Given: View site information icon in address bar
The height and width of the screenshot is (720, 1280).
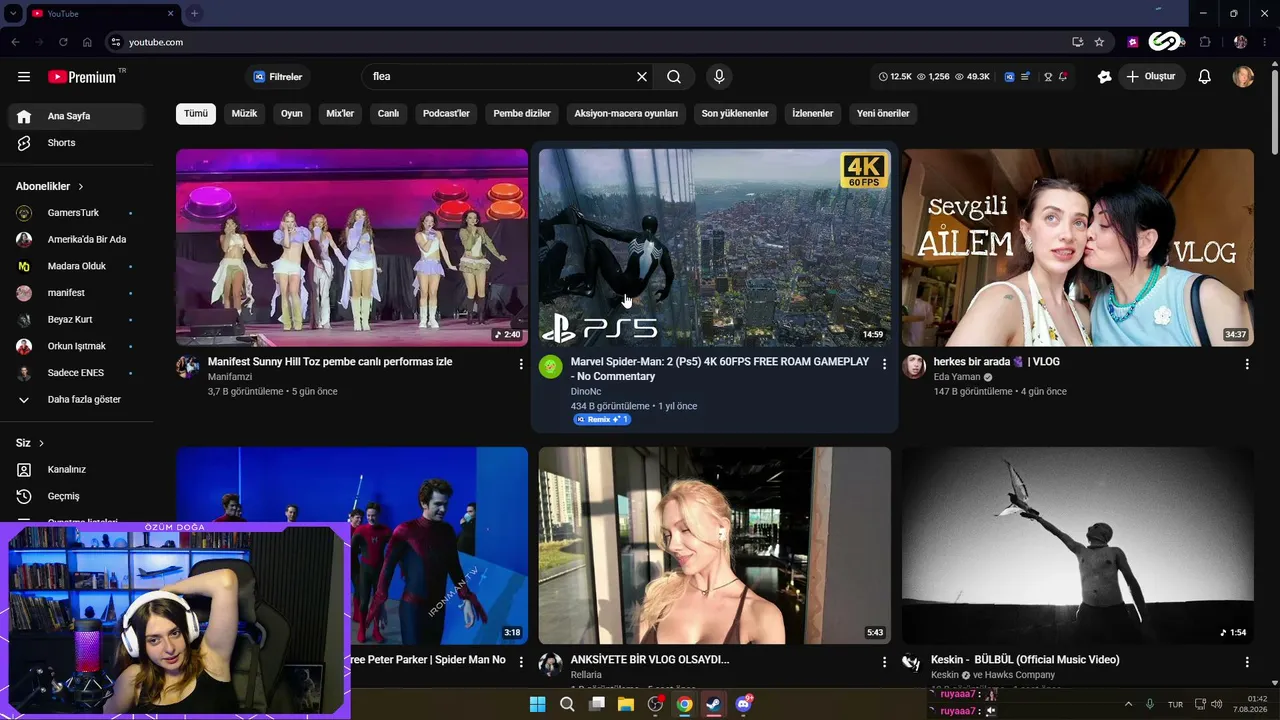Looking at the screenshot, I should click(116, 42).
